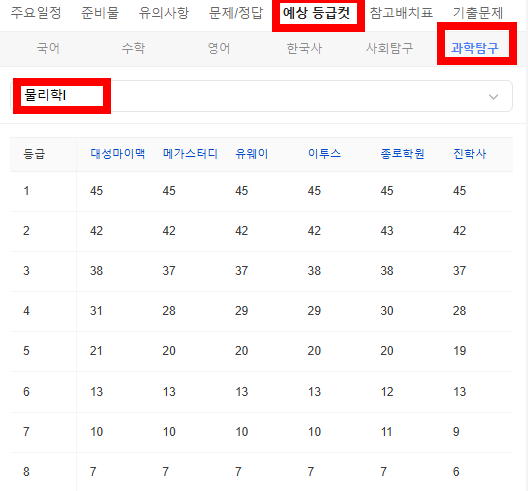Select the 예상 등급컷 tab
Screen dimensions: 528x491
click(x=317, y=13)
